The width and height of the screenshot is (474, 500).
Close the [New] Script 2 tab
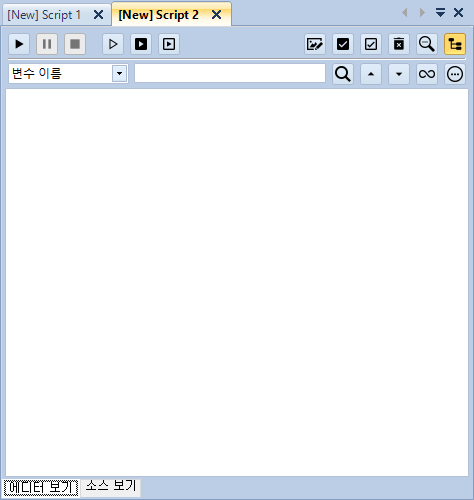[x=217, y=15]
